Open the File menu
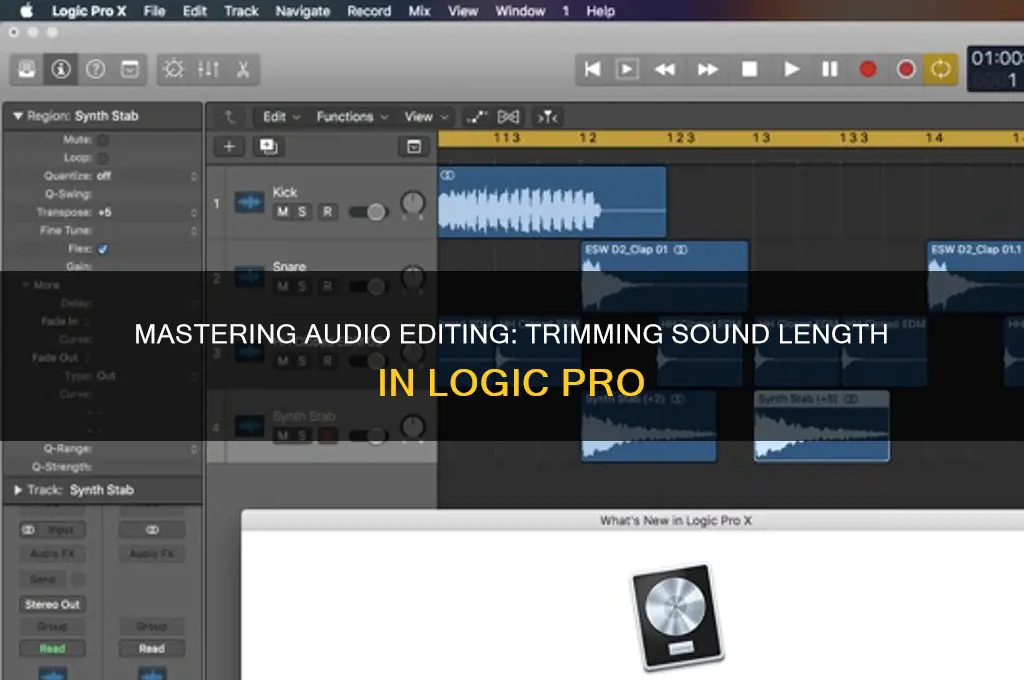Viewport: 1024px width, 680px height. point(154,11)
